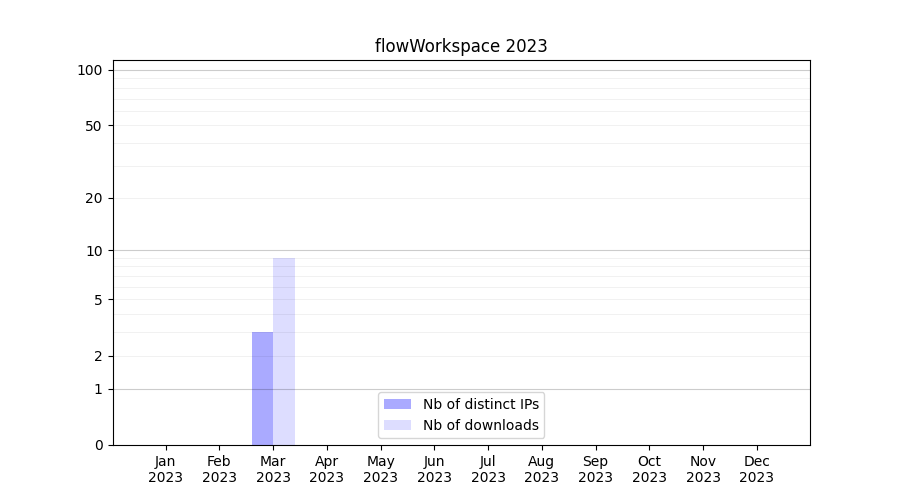The width and height of the screenshot is (900, 500).
Task: Click the dark blue March distinct IPs bar
Action: click(x=262, y=388)
